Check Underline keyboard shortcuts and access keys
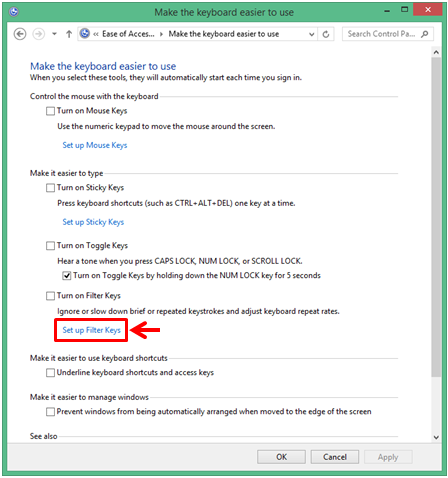The image size is (448, 478). [50, 372]
